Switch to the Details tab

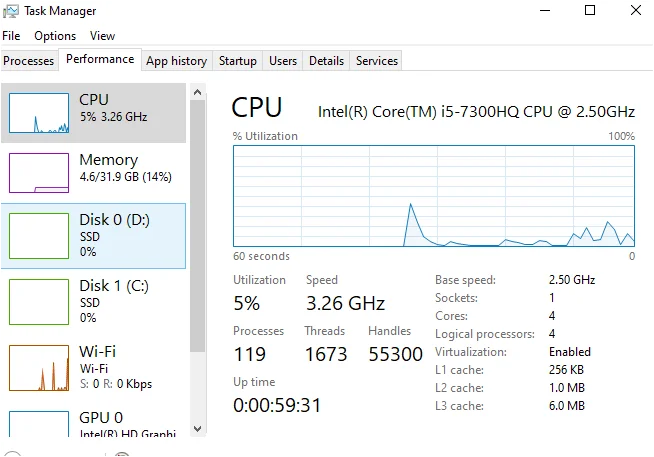(x=326, y=61)
